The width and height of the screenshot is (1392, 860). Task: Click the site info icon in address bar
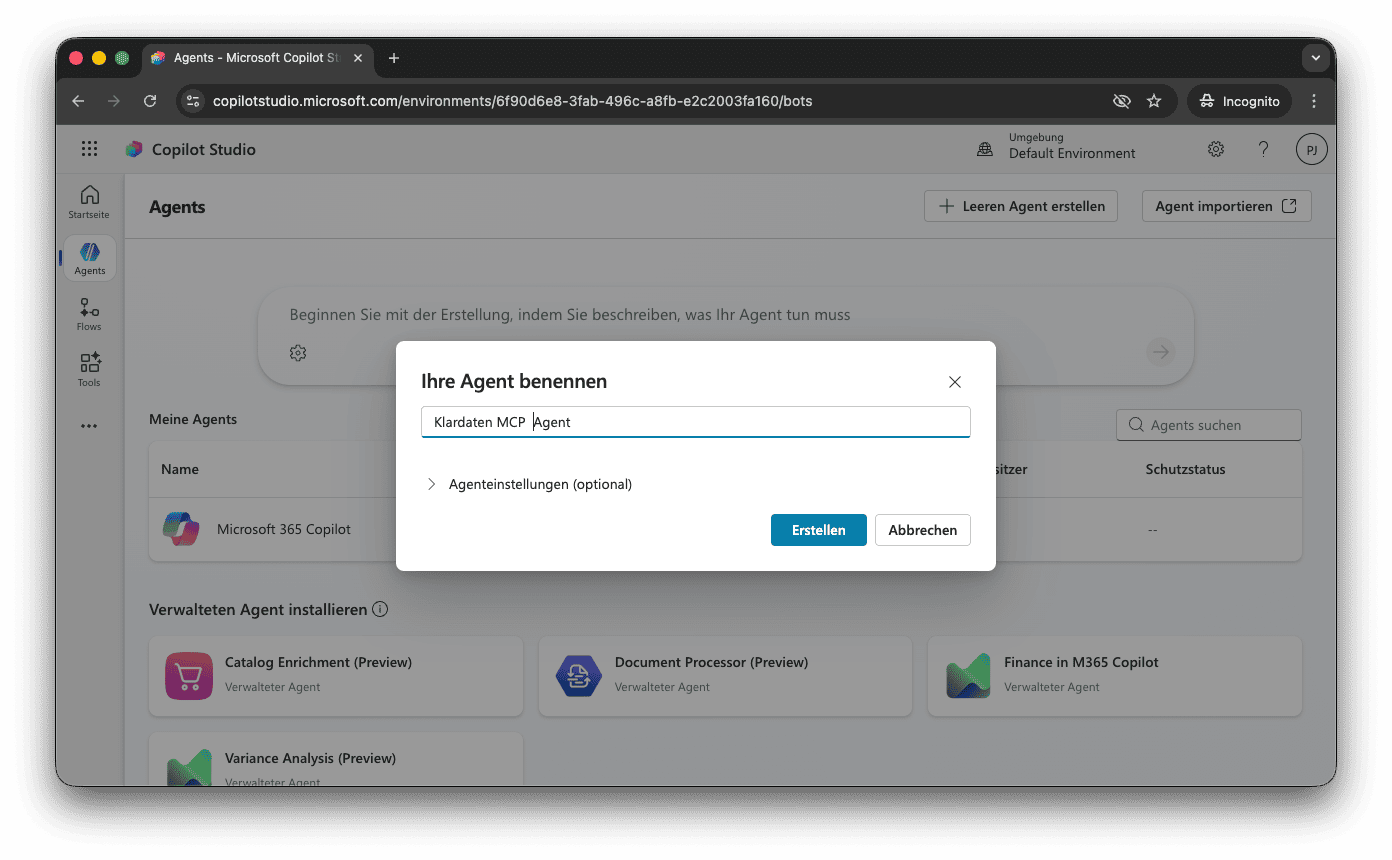[194, 101]
